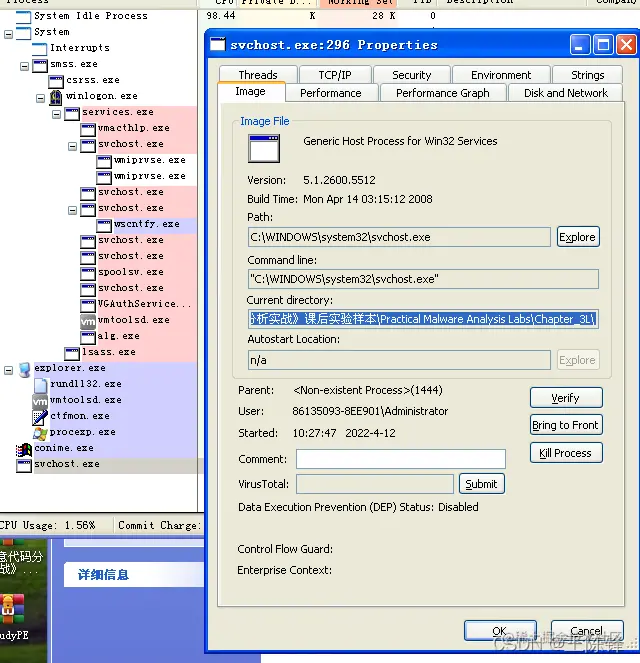
Task: Collapse the System tree node
Action: [x=8, y=34]
